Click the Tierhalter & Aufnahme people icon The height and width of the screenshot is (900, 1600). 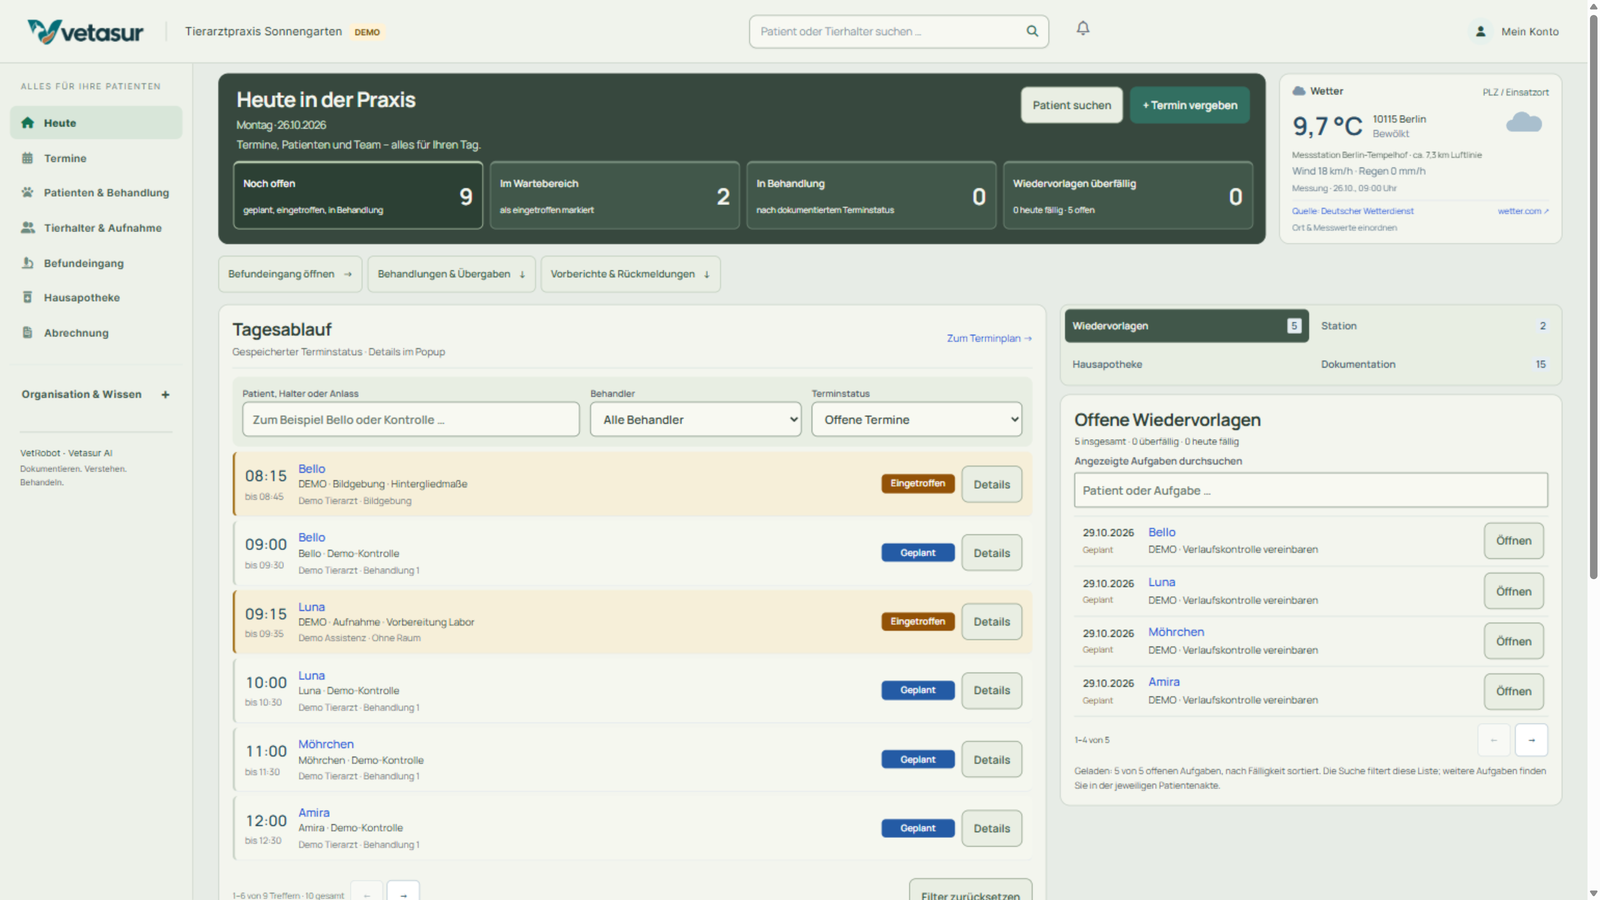28,228
